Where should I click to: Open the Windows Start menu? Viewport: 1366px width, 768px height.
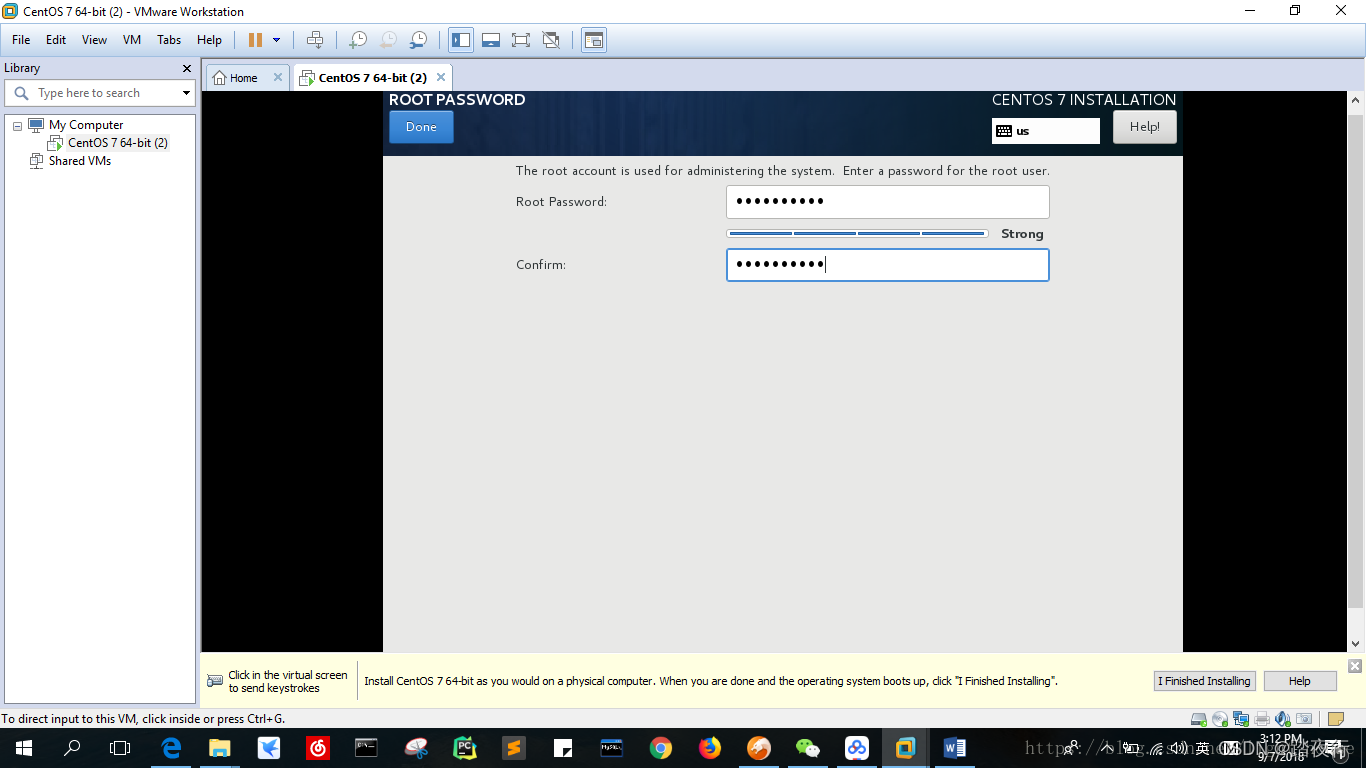[23, 748]
